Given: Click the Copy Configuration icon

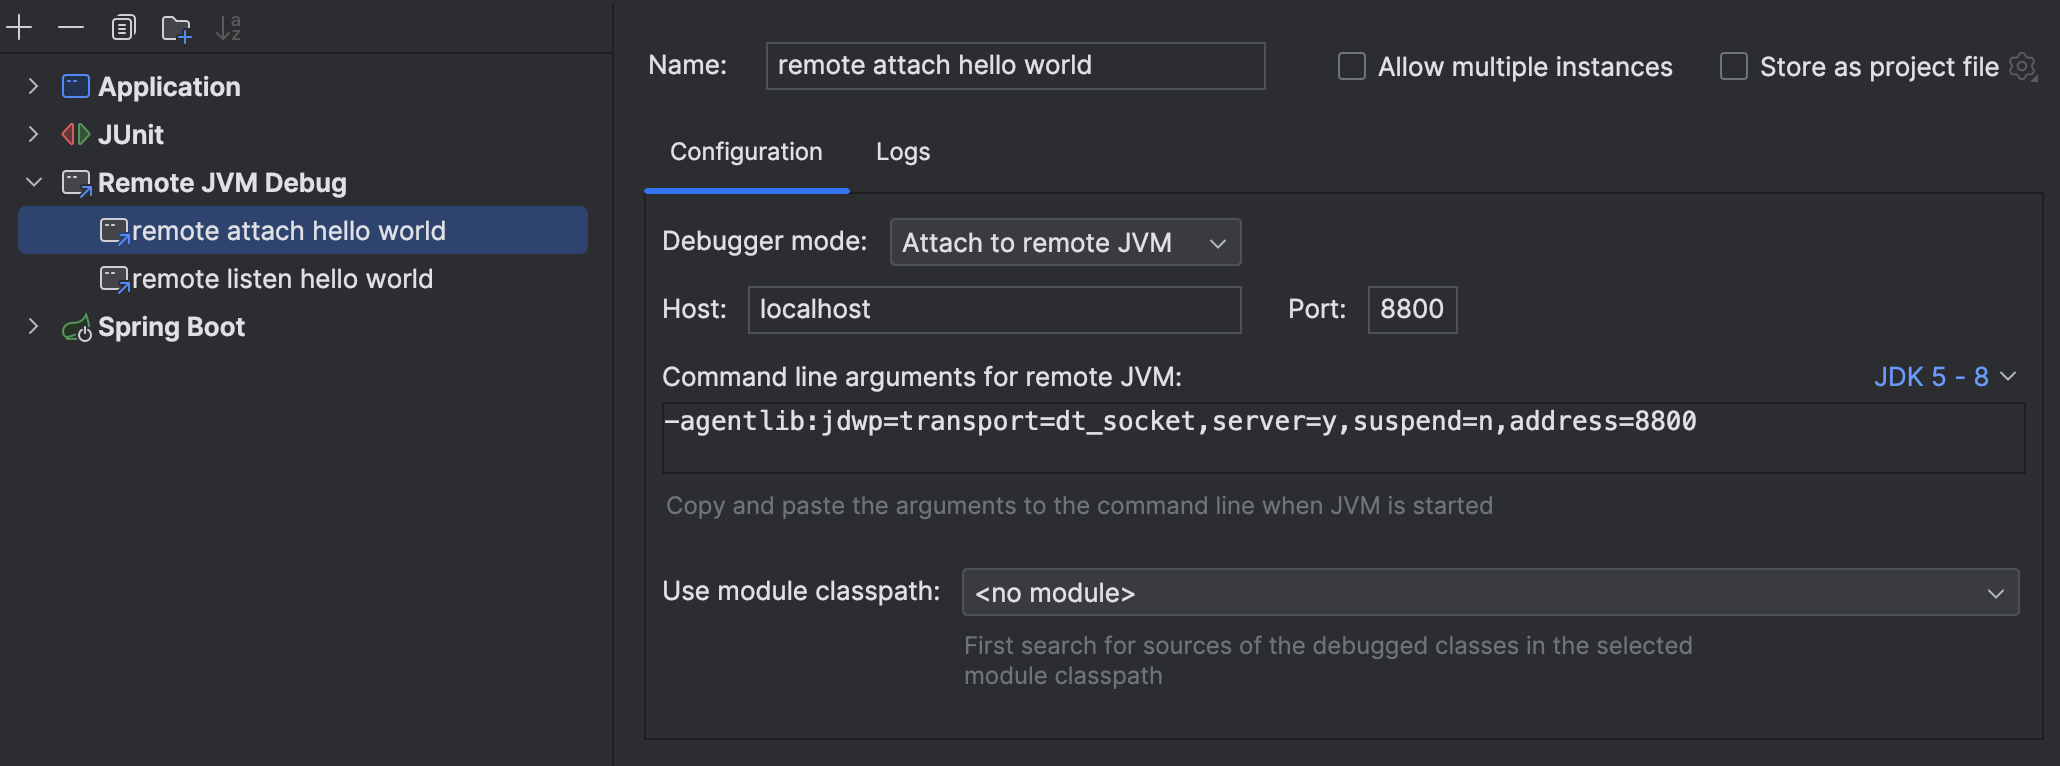Looking at the screenshot, I should click(x=123, y=28).
